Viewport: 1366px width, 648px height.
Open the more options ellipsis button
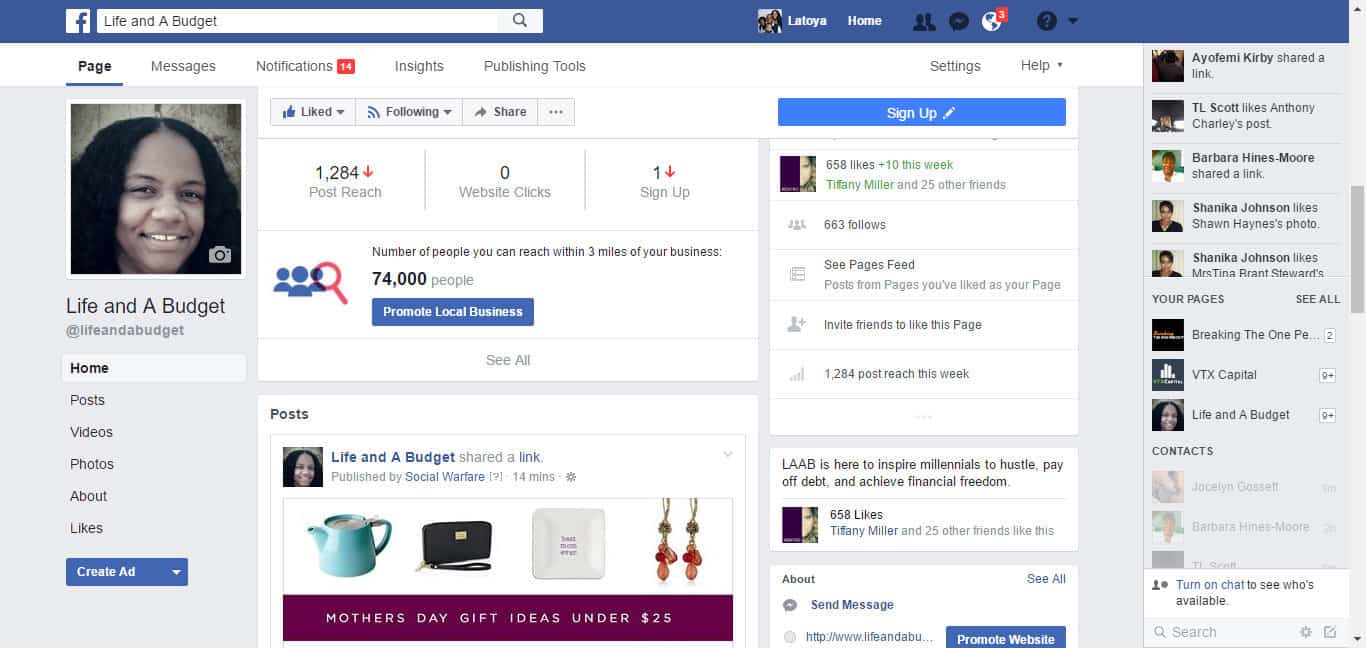coord(556,112)
